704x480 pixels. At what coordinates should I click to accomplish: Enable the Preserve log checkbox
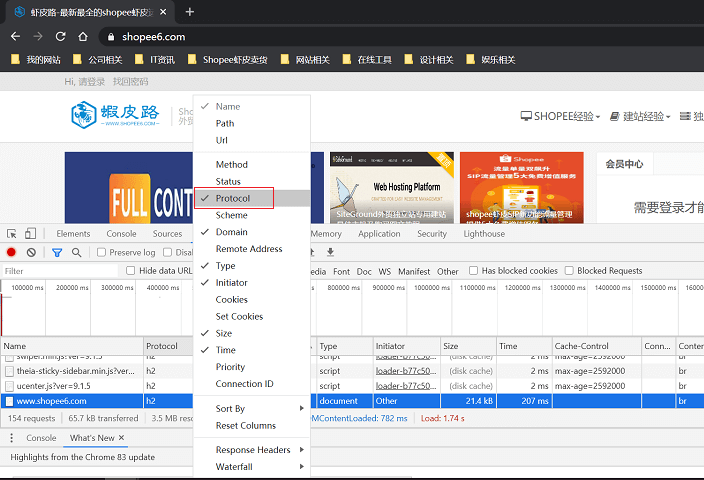click(x=101, y=252)
